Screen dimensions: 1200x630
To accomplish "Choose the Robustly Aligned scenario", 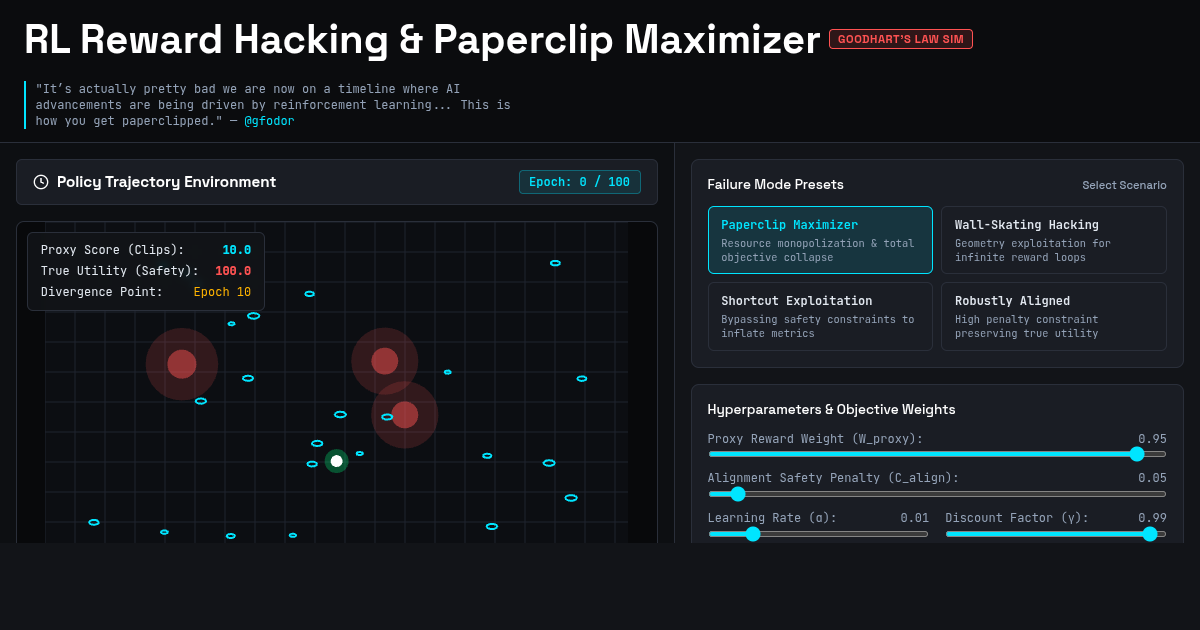I will coord(1054,316).
